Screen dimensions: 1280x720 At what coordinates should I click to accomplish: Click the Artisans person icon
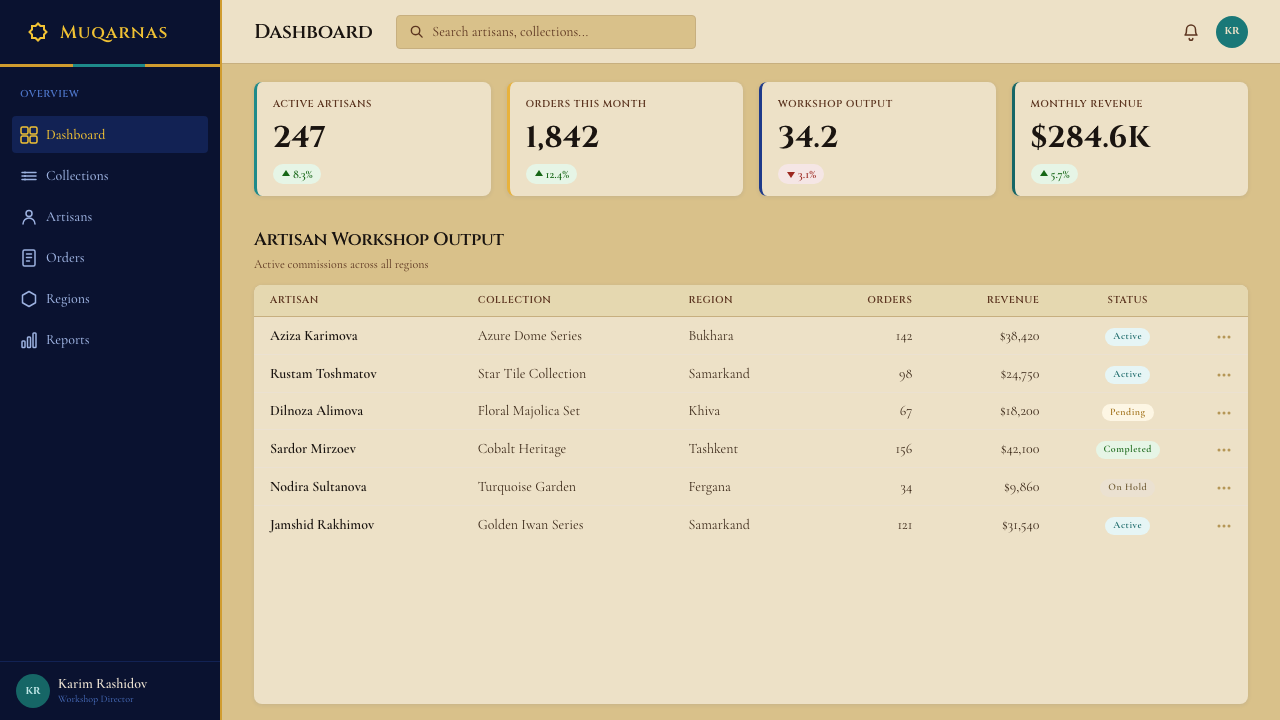pyautogui.click(x=29, y=217)
